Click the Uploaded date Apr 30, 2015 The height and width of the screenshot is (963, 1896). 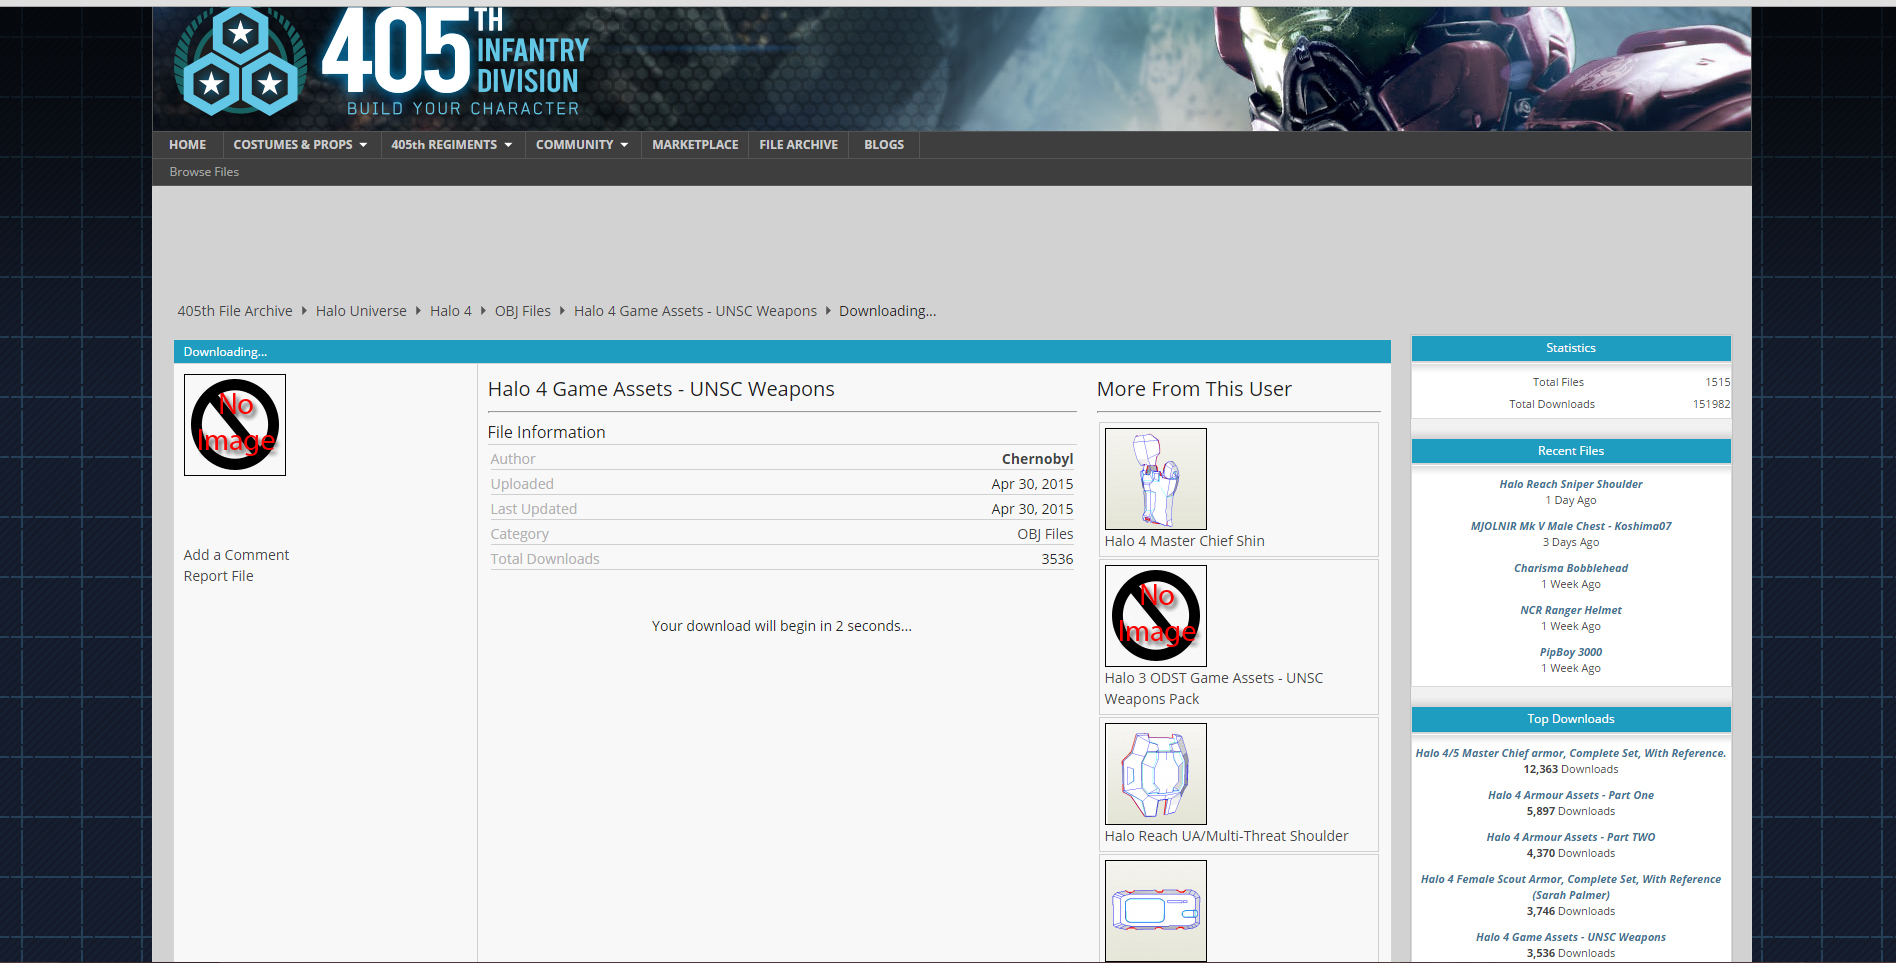pyautogui.click(x=1032, y=484)
